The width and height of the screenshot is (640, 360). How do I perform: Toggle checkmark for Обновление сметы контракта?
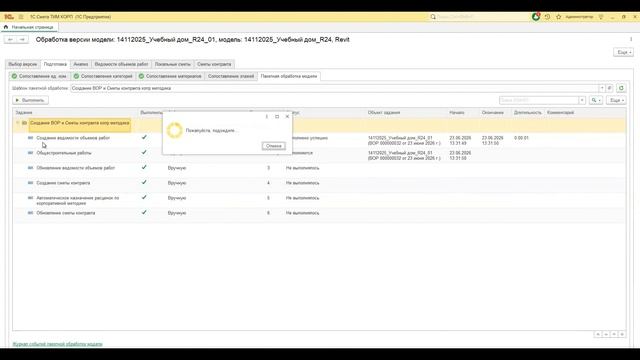coord(144,213)
